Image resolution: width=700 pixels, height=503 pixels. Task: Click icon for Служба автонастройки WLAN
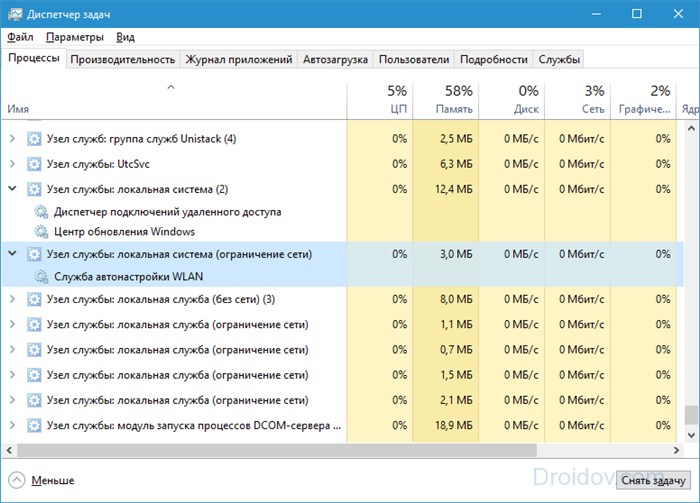(41, 277)
